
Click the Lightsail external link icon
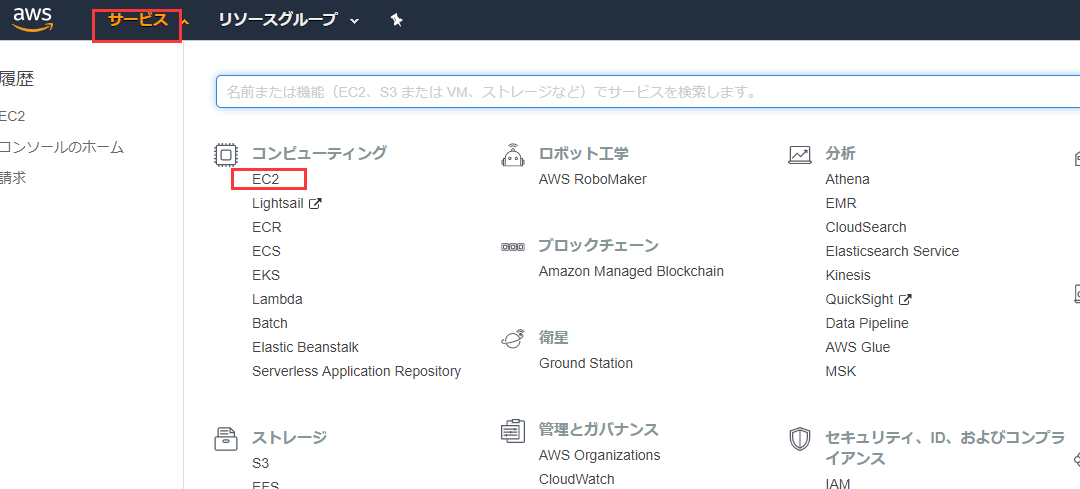(x=315, y=203)
